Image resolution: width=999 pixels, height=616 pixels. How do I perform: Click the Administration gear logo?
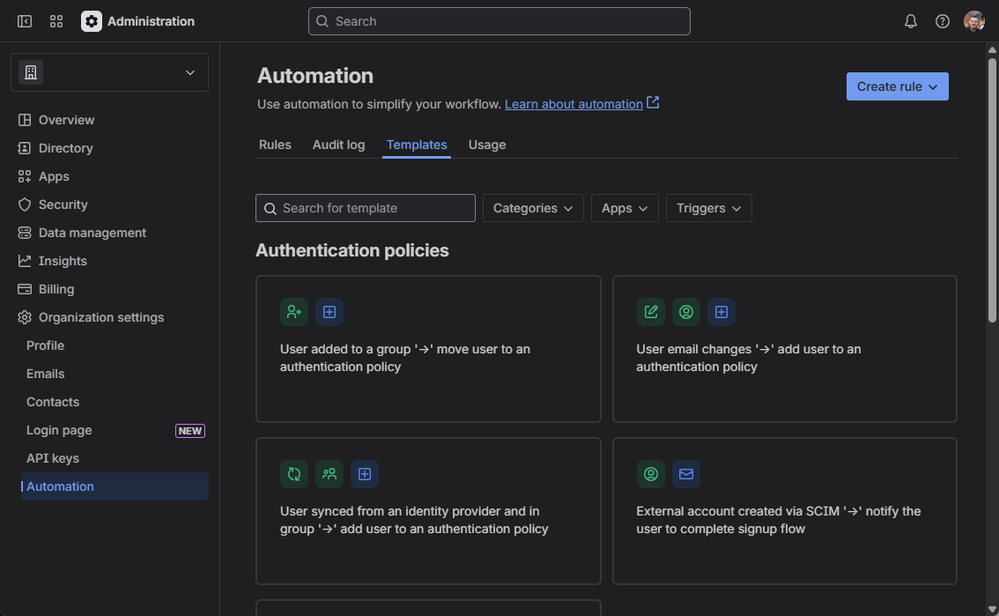tap(92, 21)
